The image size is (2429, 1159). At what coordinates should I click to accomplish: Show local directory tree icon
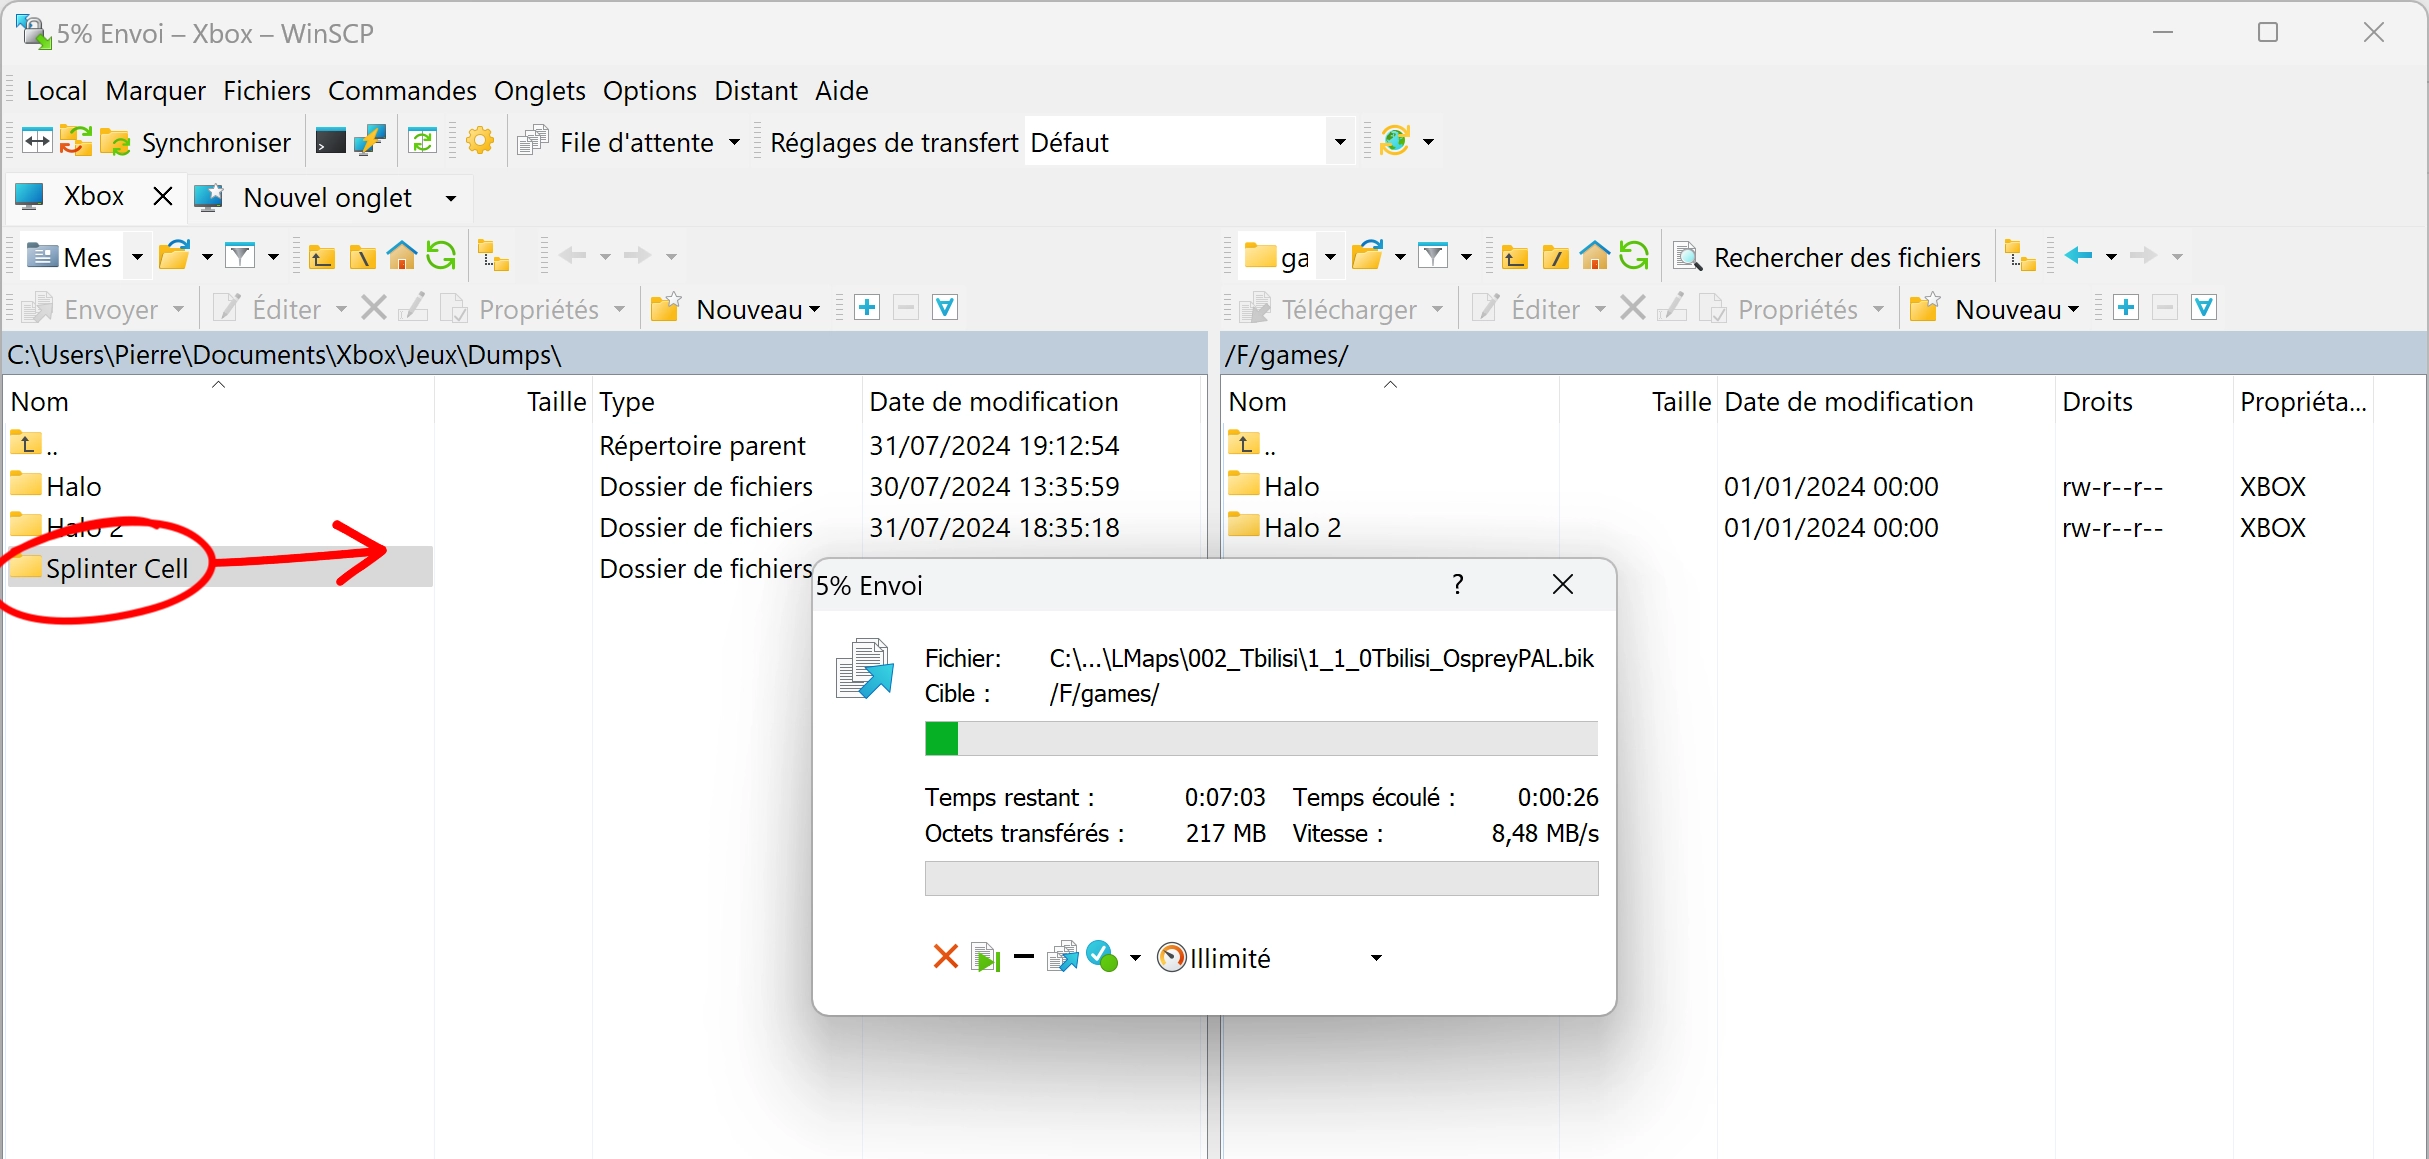(493, 257)
